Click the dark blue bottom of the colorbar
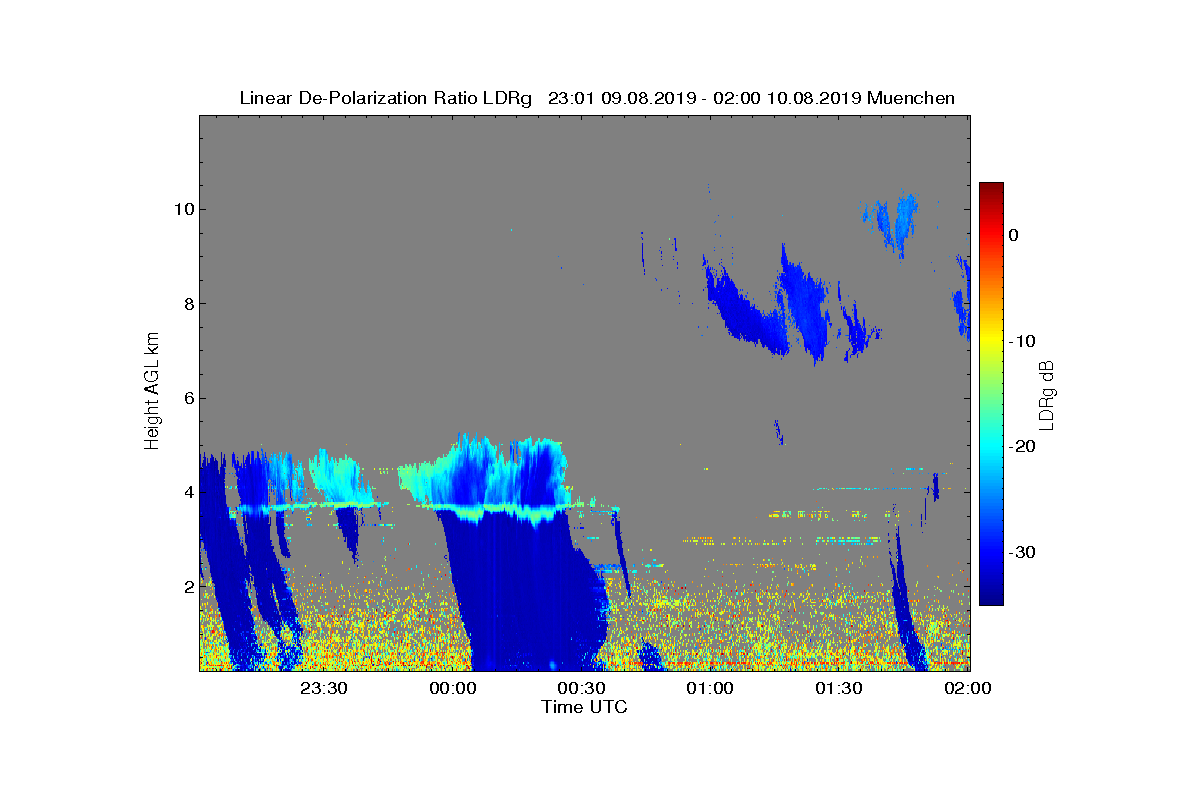This screenshot has width=1200, height=800. (x=991, y=597)
